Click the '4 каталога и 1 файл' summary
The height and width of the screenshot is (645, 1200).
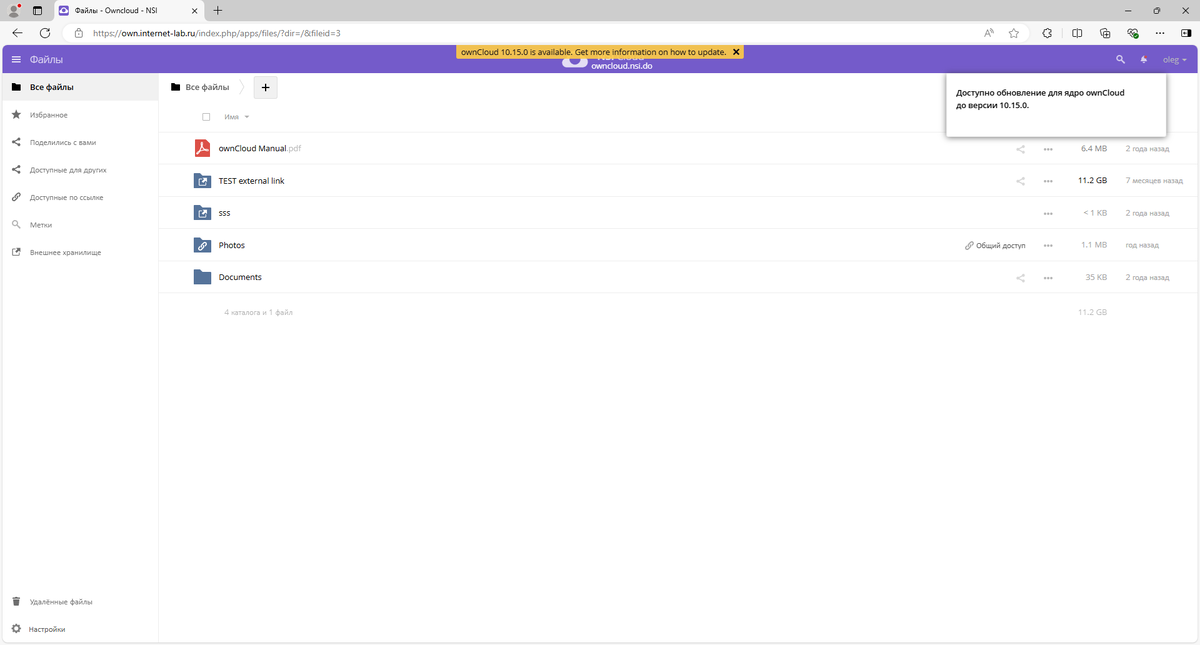pos(258,312)
